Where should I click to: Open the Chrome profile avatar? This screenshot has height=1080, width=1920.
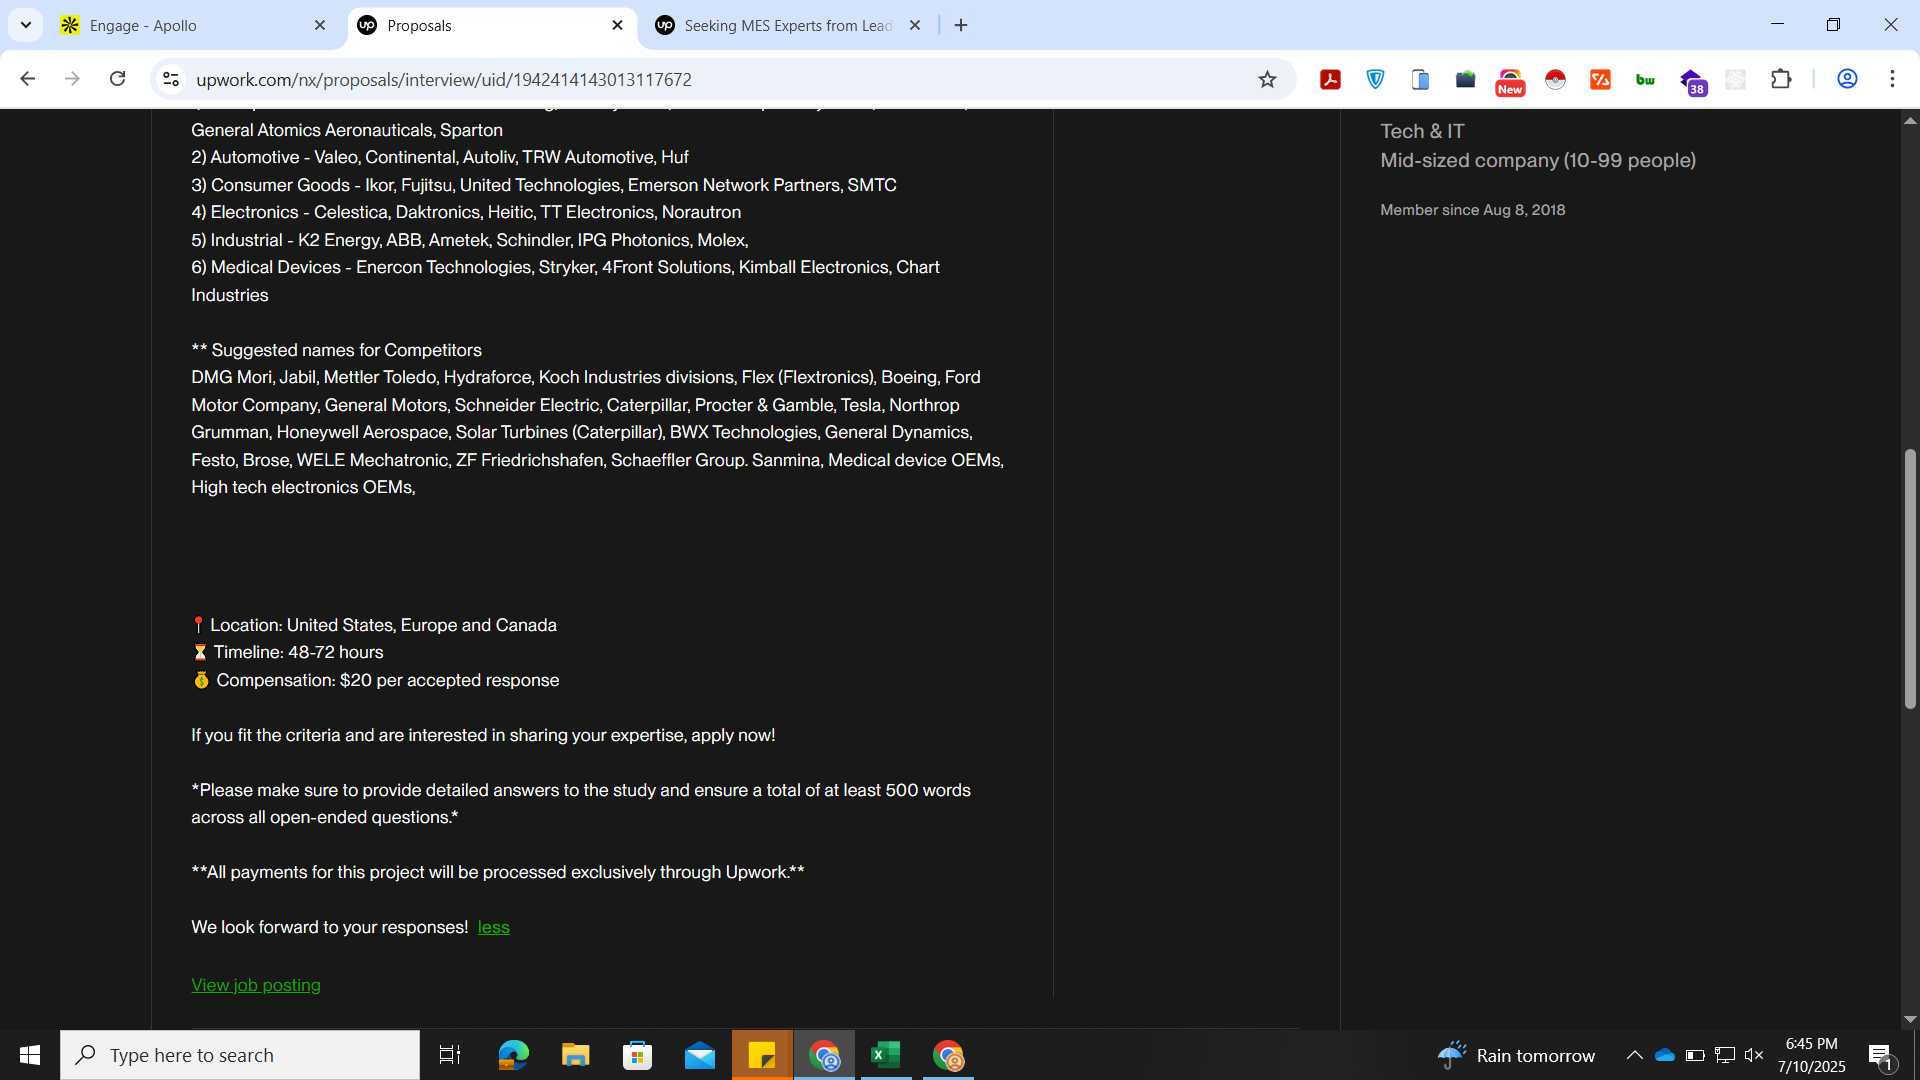pos(1847,79)
